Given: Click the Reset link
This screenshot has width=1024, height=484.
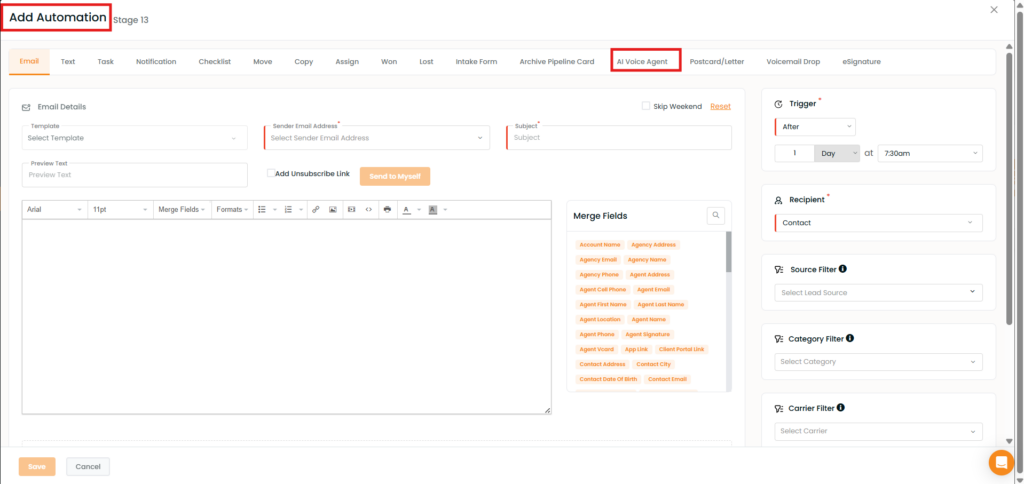Looking at the screenshot, I should tap(720, 106).
